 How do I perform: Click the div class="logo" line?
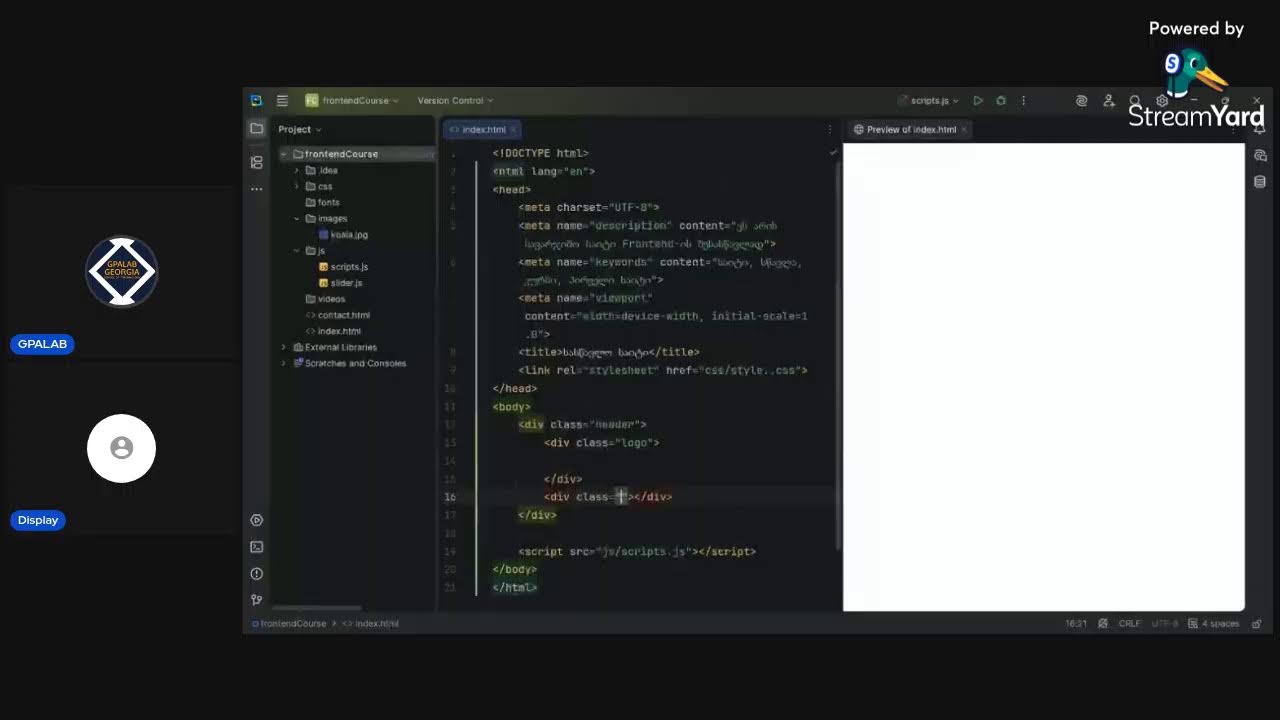coord(601,442)
